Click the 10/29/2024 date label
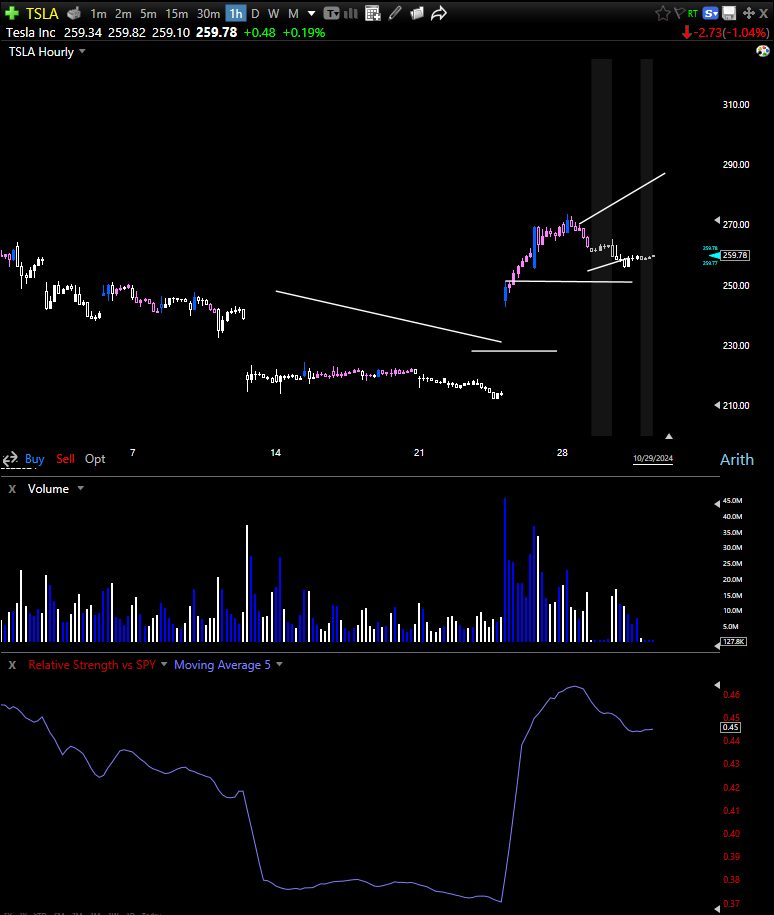 tap(653, 458)
